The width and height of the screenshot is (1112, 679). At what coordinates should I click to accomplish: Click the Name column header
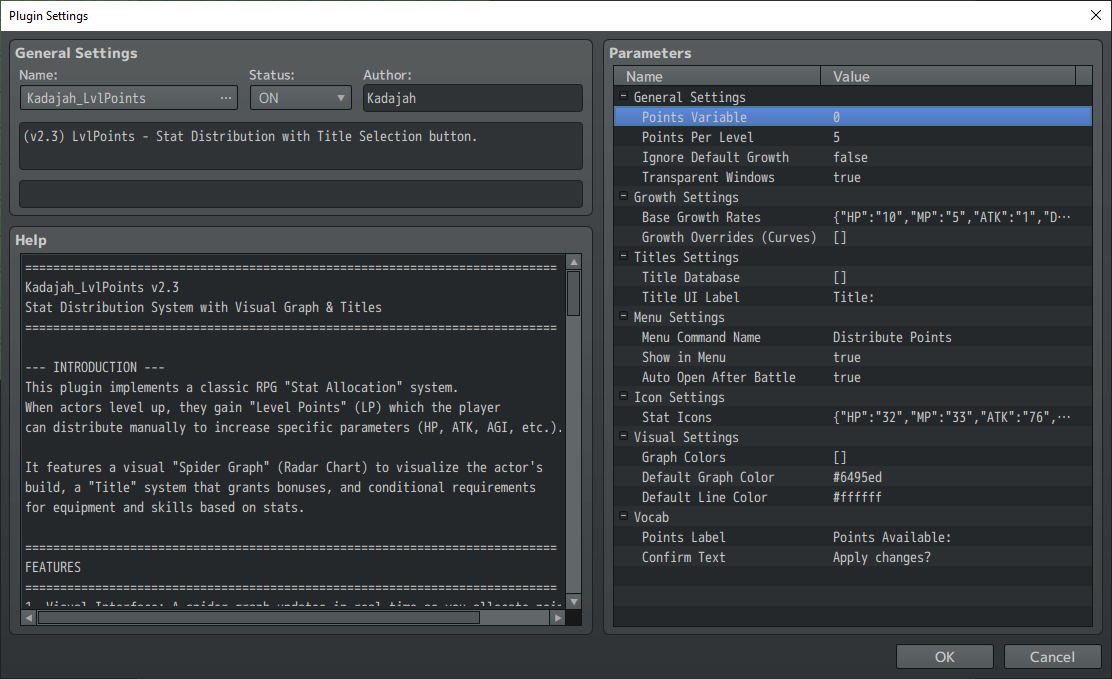point(718,76)
